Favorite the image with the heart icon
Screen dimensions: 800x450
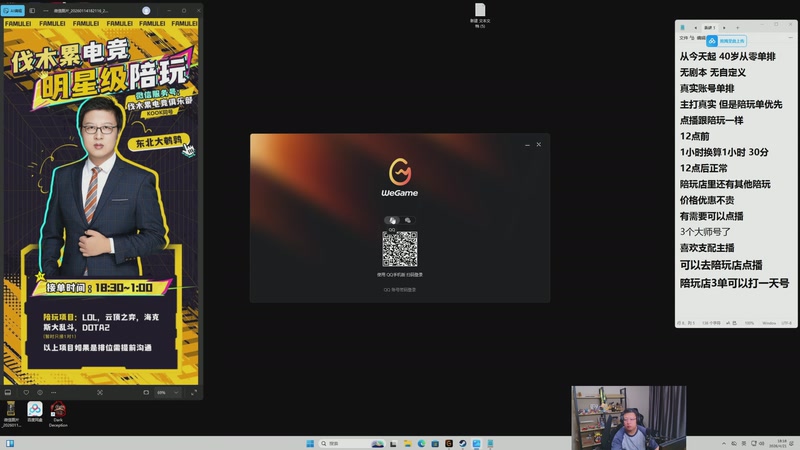(26, 392)
